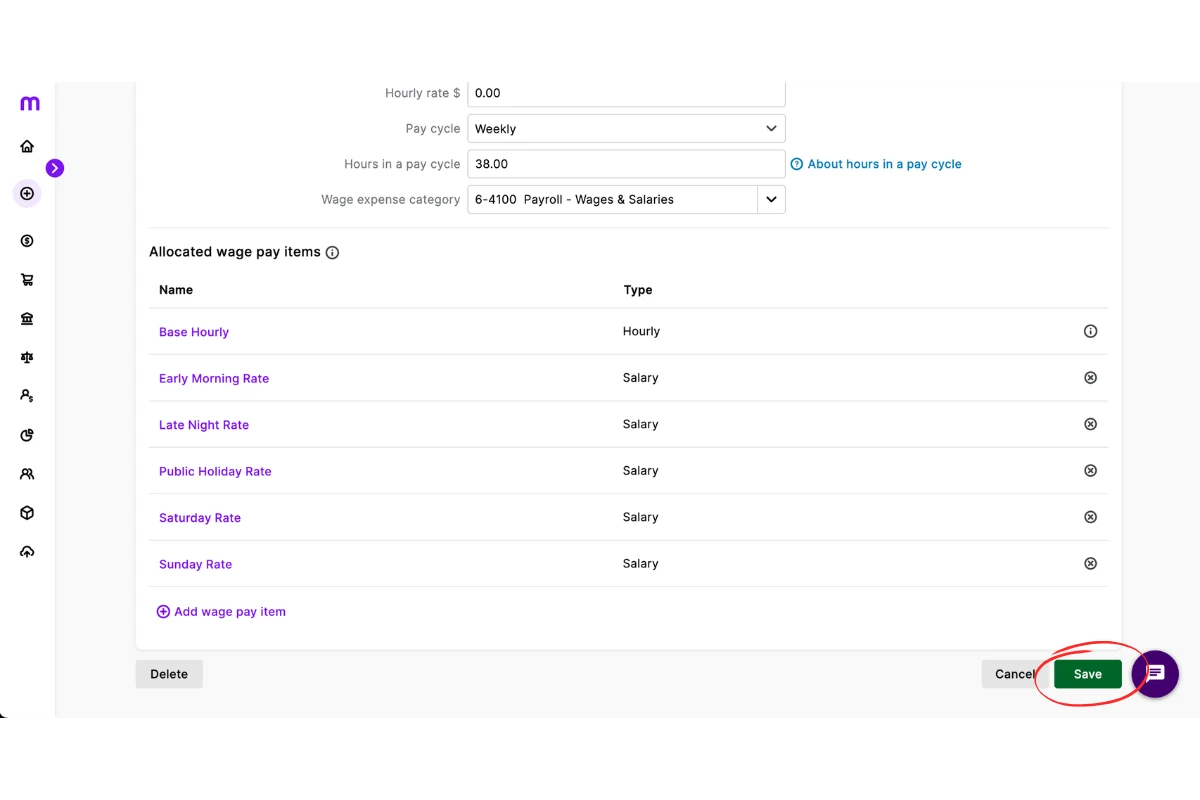
Task: Remove the Late Night Rate pay item
Action: (x=1090, y=424)
